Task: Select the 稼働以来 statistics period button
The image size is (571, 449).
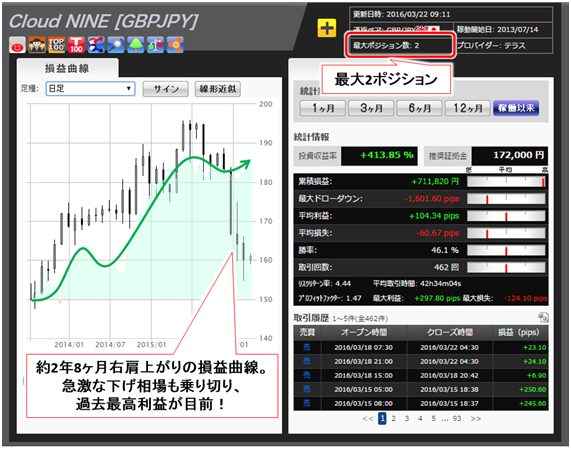Action: tap(516, 108)
